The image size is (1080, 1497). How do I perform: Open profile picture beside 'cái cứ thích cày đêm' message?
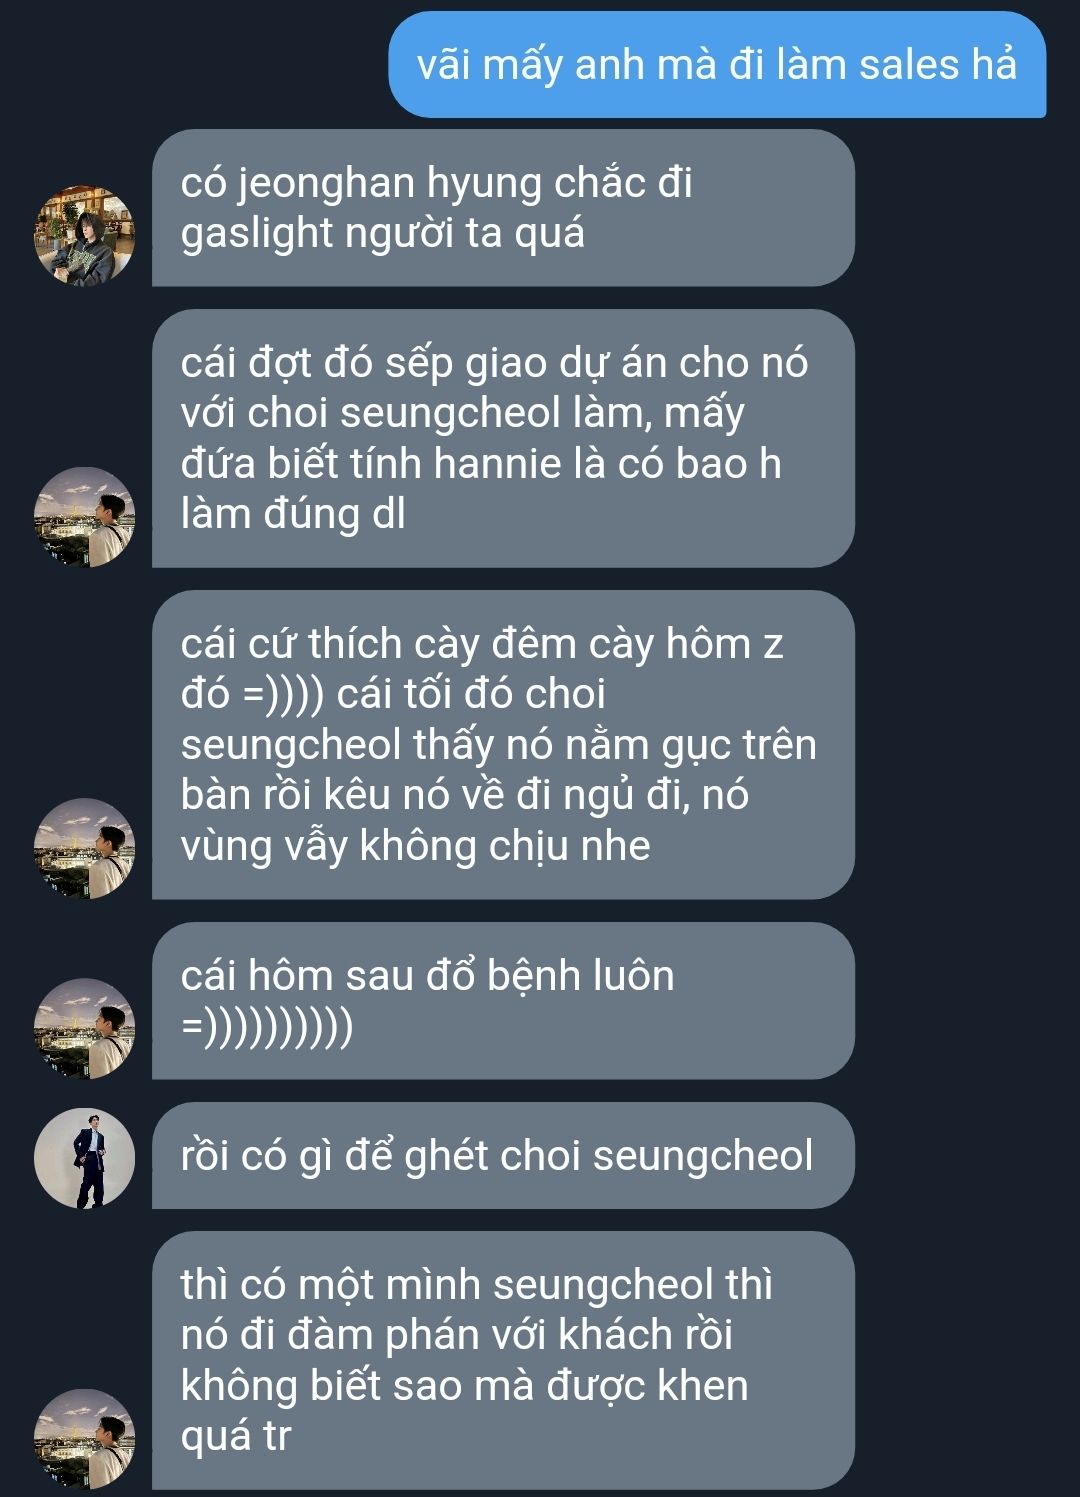[x=84, y=848]
